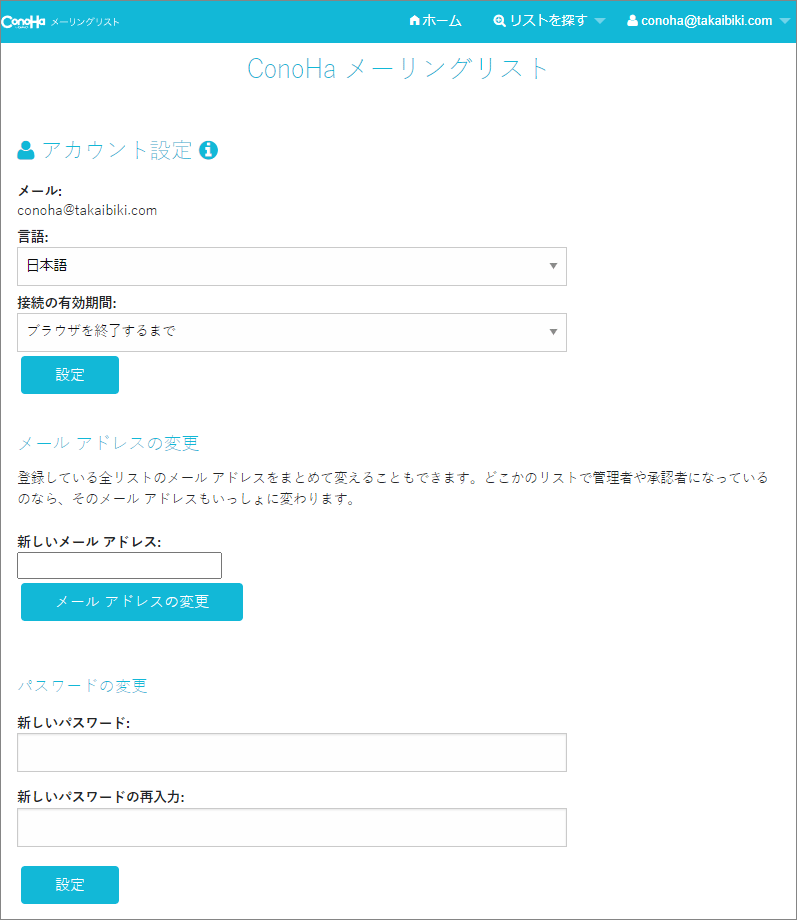Click the ConoHa logo in header
797x920 pixels.
23,22
